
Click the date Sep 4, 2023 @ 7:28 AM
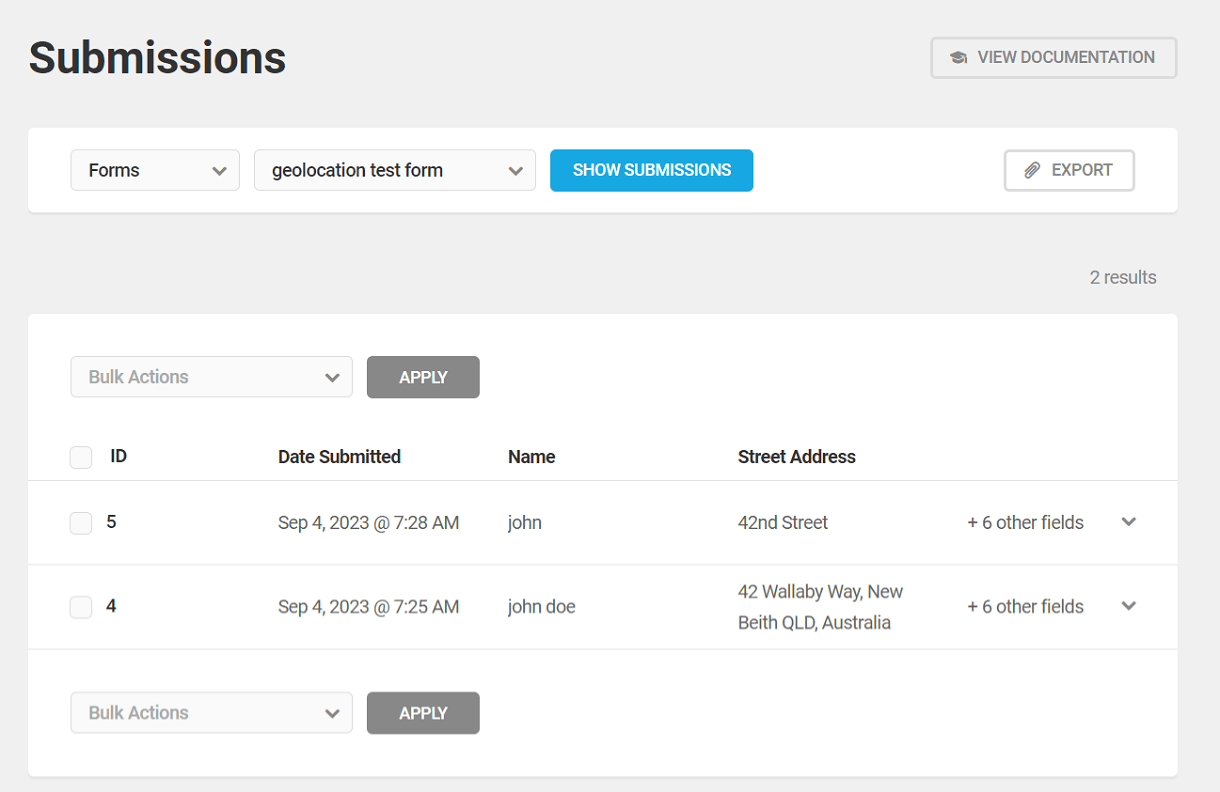pyautogui.click(x=369, y=523)
